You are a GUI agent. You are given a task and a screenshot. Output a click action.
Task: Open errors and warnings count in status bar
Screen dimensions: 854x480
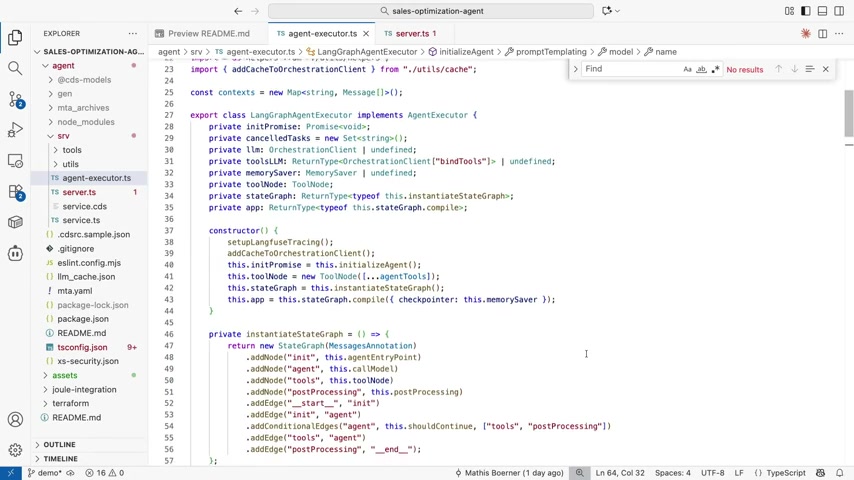click(105, 473)
